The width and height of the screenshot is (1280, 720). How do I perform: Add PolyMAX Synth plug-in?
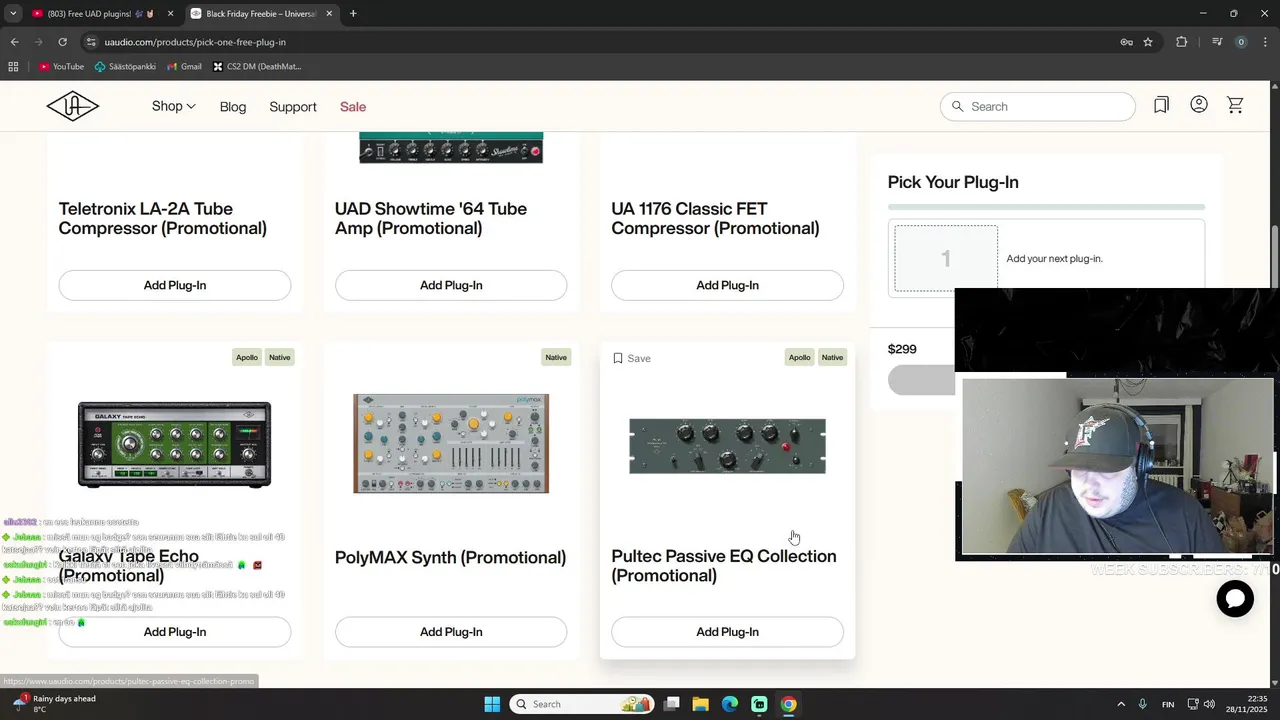tap(451, 632)
